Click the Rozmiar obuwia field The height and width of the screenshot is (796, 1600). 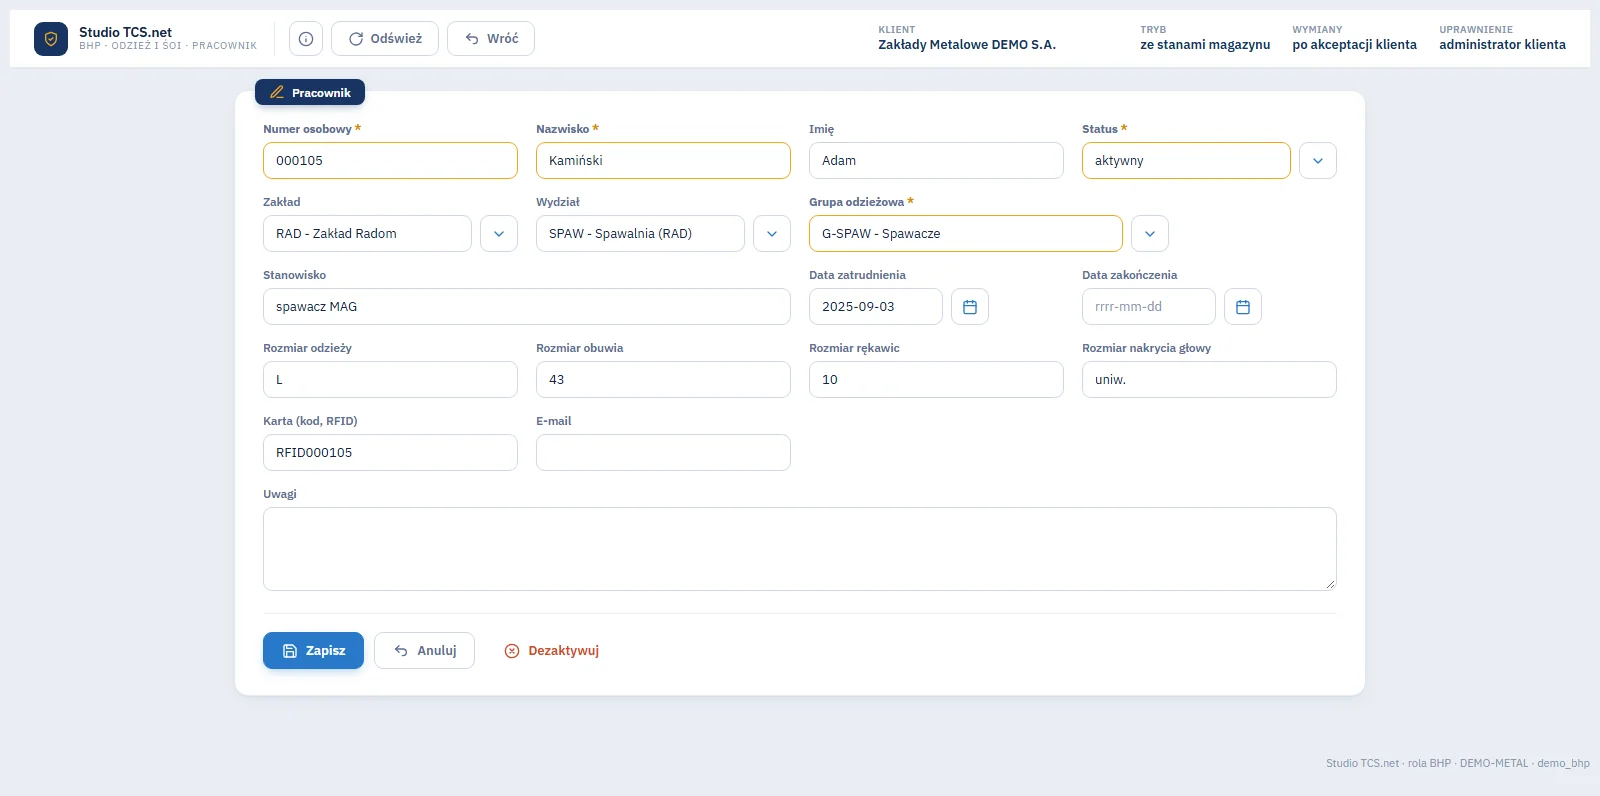(x=663, y=380)
